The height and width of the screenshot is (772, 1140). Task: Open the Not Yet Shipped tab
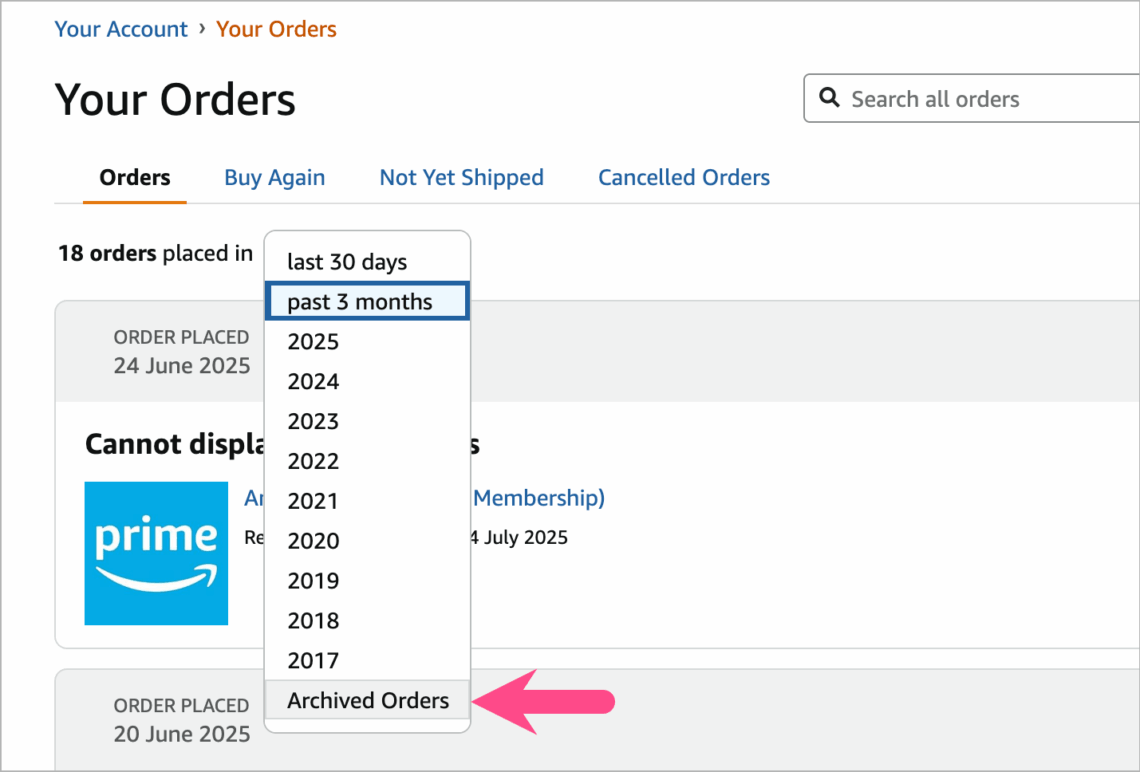click(x=461, y=177)
